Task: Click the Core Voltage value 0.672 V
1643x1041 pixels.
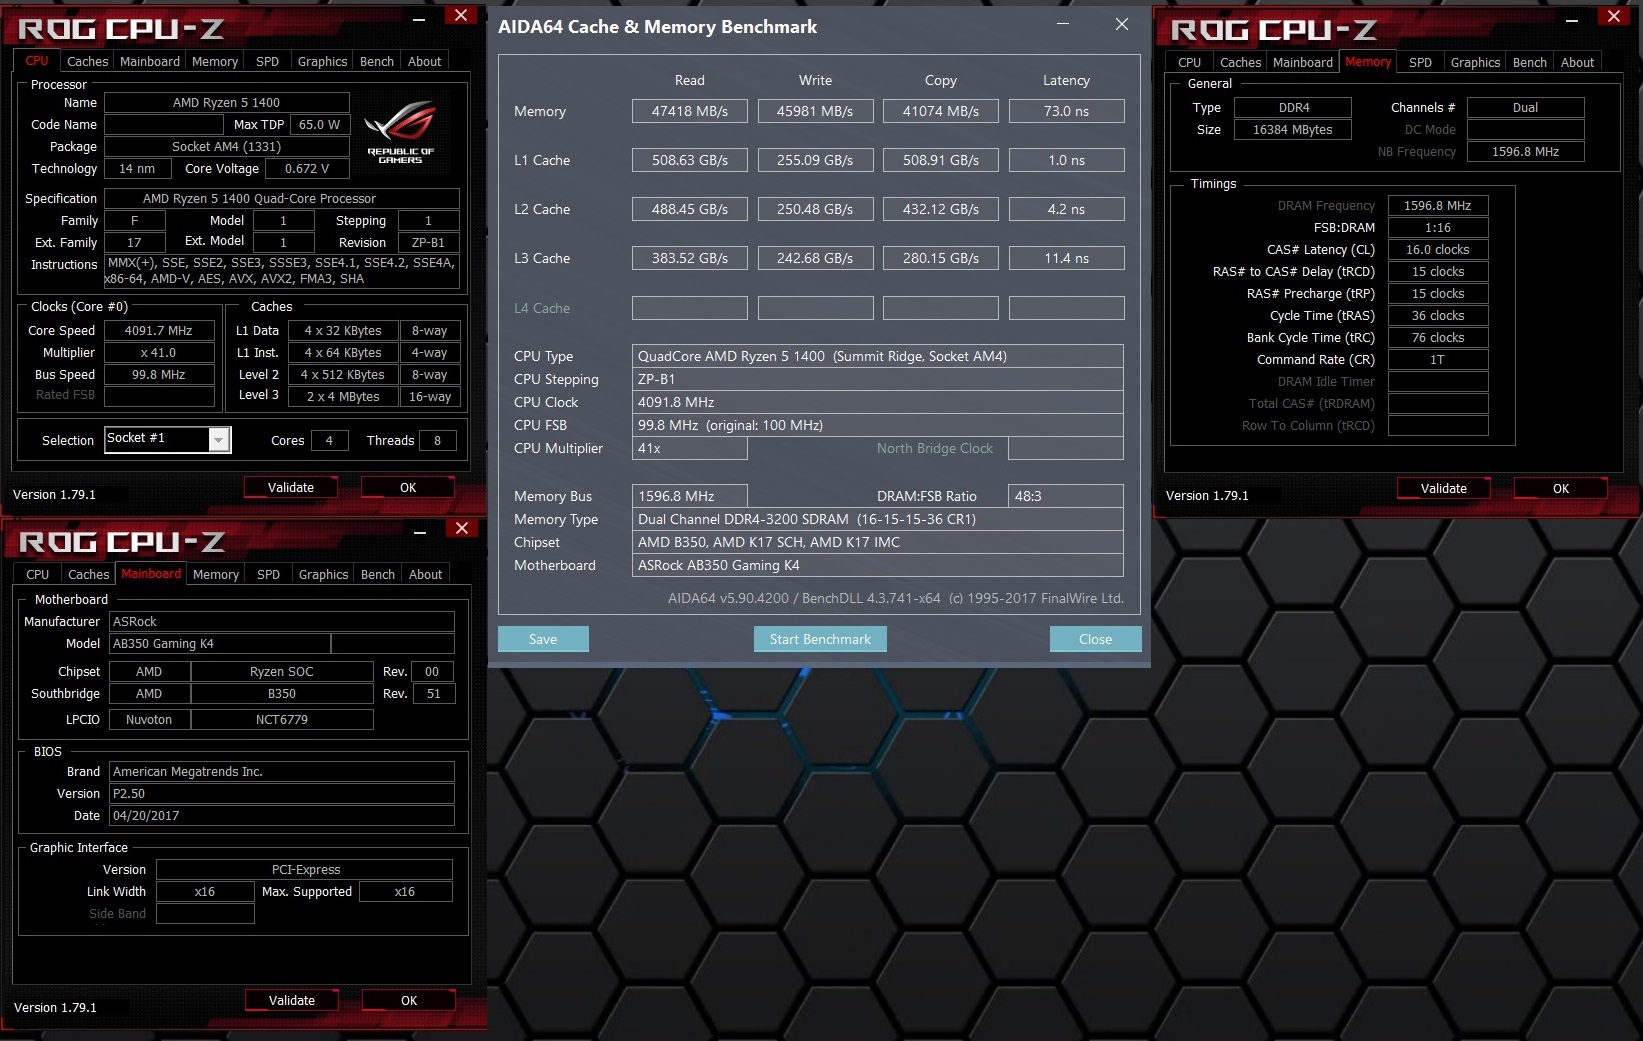Action: [307, 168]
